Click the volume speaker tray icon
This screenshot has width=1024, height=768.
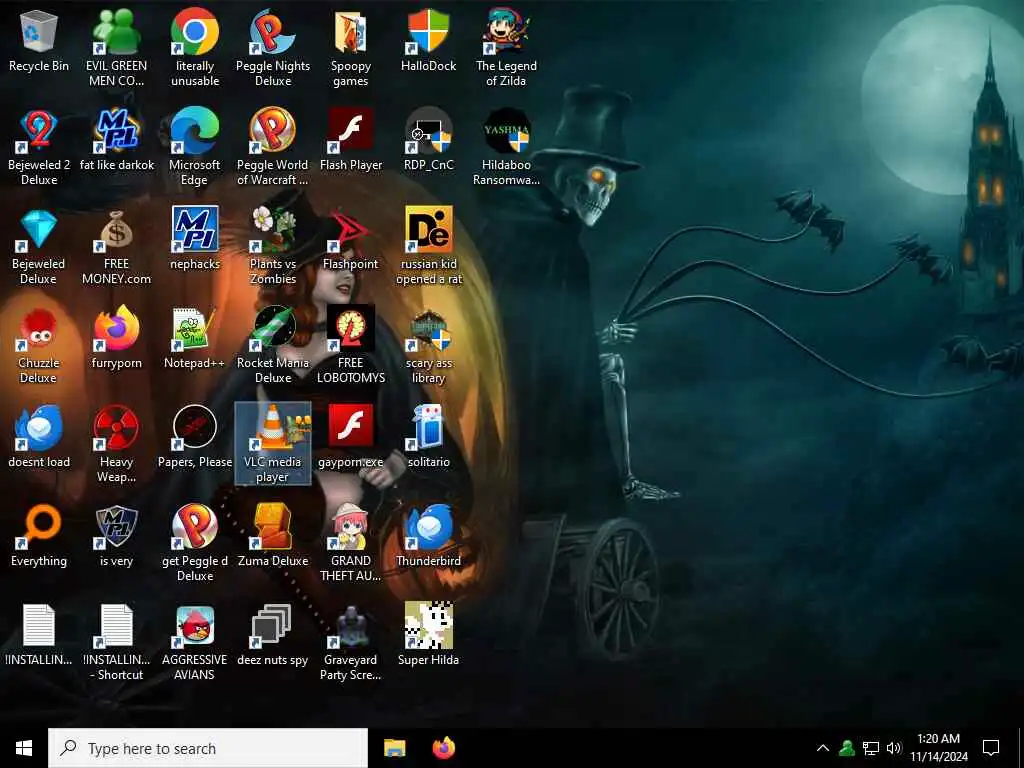894,748
